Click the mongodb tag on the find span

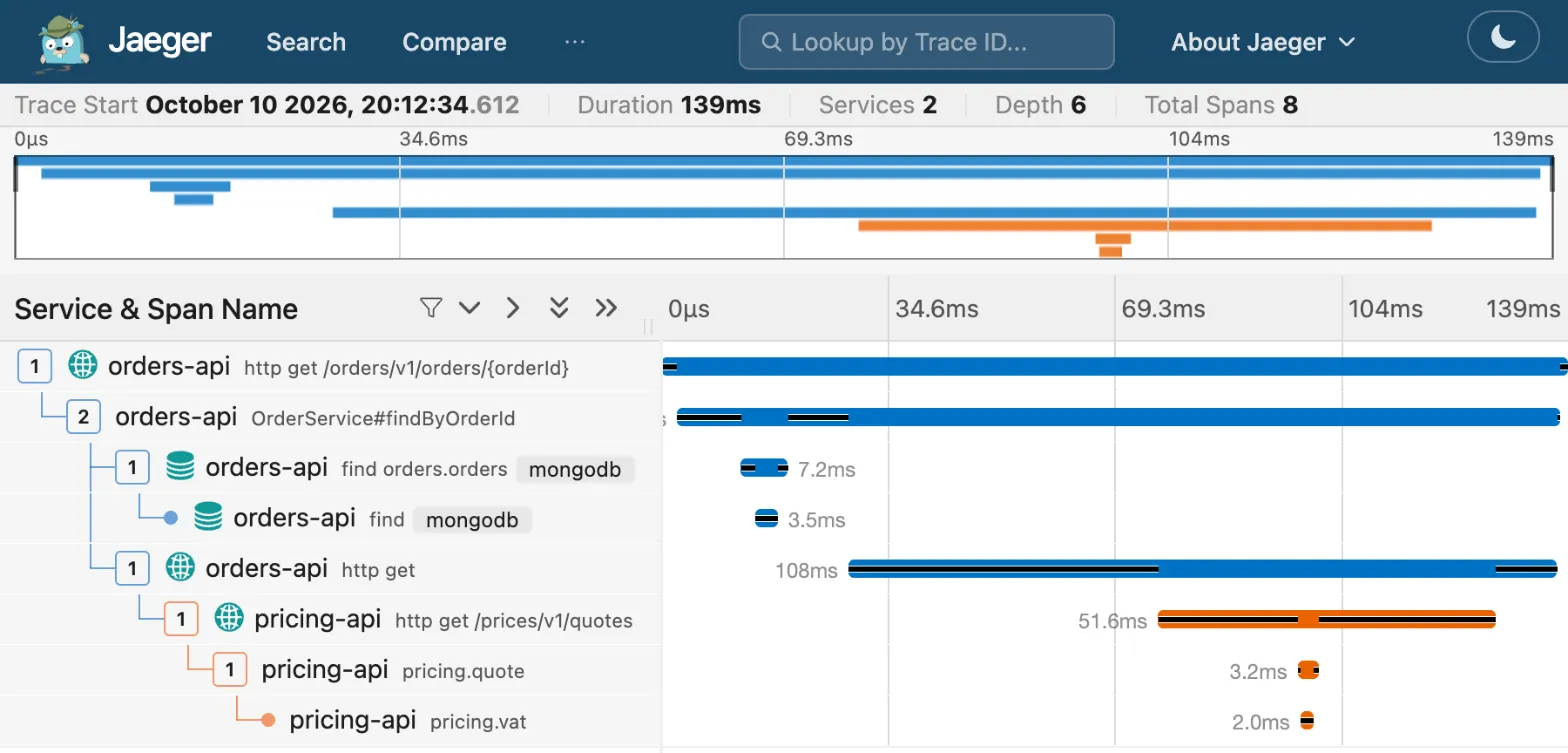[x=472, y=520]
